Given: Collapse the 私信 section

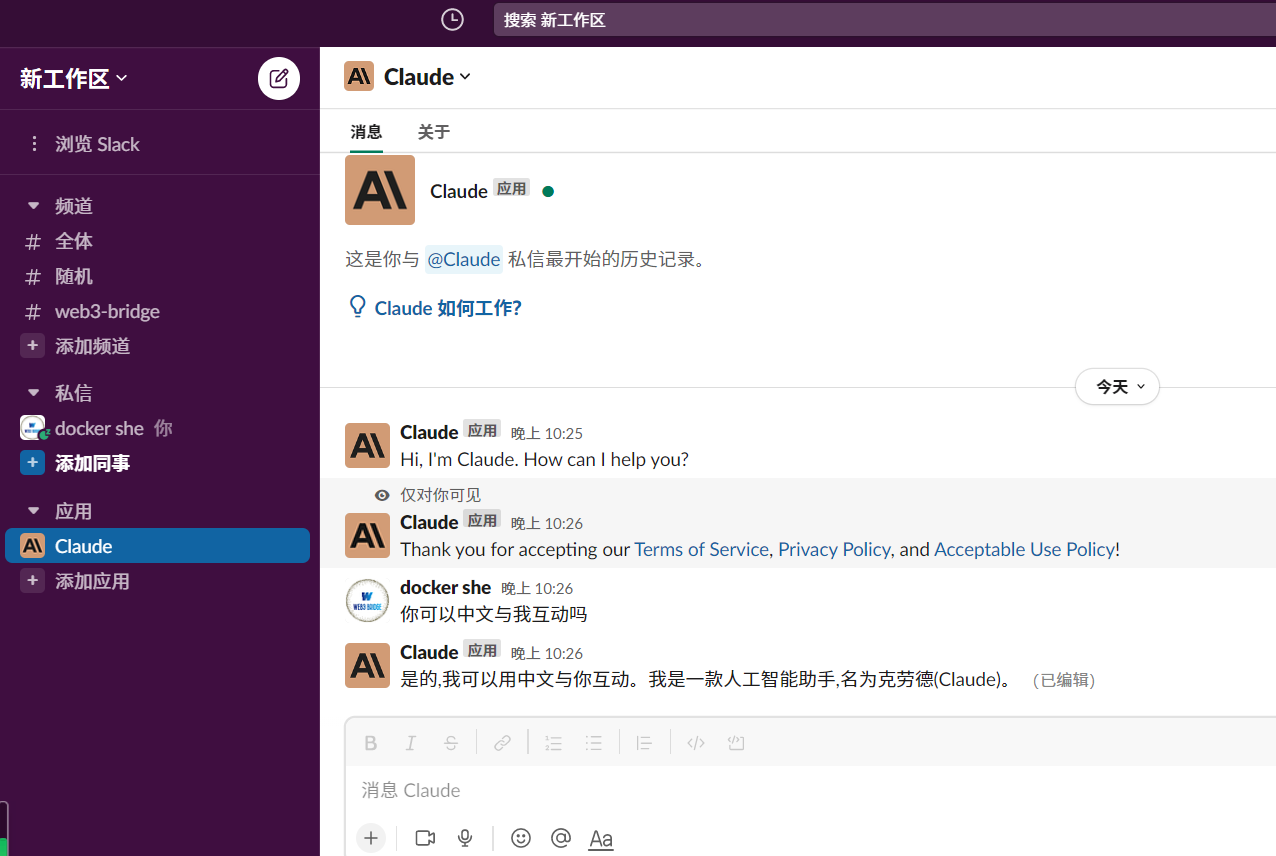Looking at the screenshot, I should point(34,393).
